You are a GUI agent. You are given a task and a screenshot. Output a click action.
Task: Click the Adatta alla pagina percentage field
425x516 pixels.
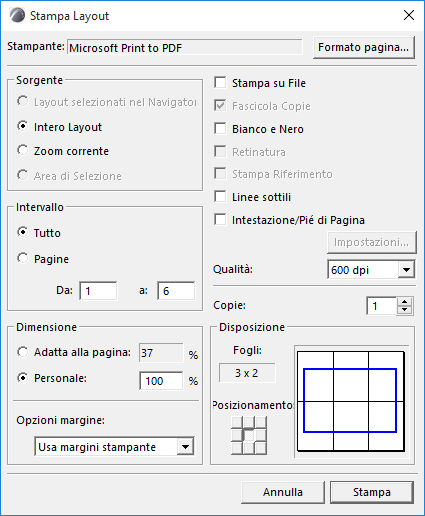point(161,353)
